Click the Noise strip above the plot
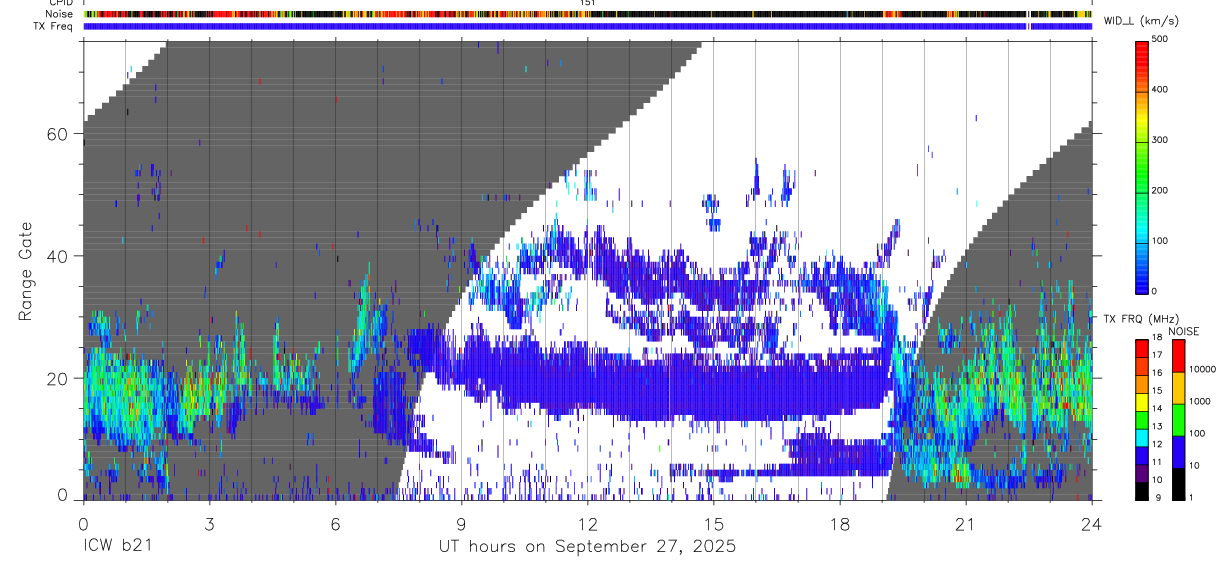This screenshot has height=567, width=1228. [587, 15]
